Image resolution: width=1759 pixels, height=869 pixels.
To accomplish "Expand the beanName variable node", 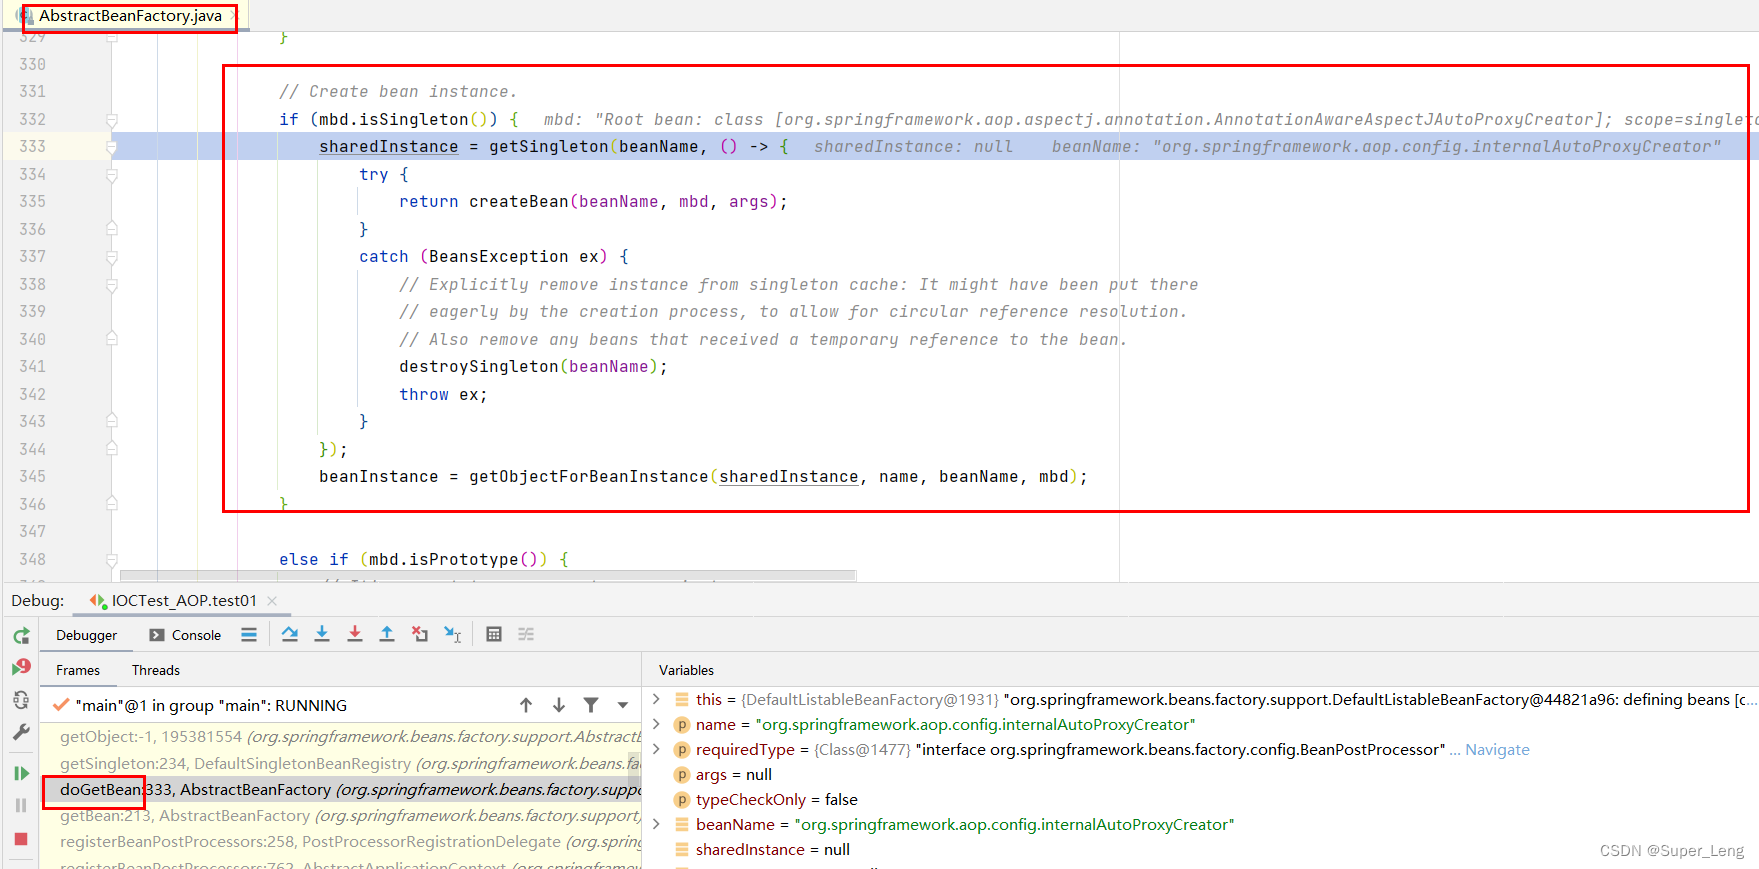I will click(656, 824).
